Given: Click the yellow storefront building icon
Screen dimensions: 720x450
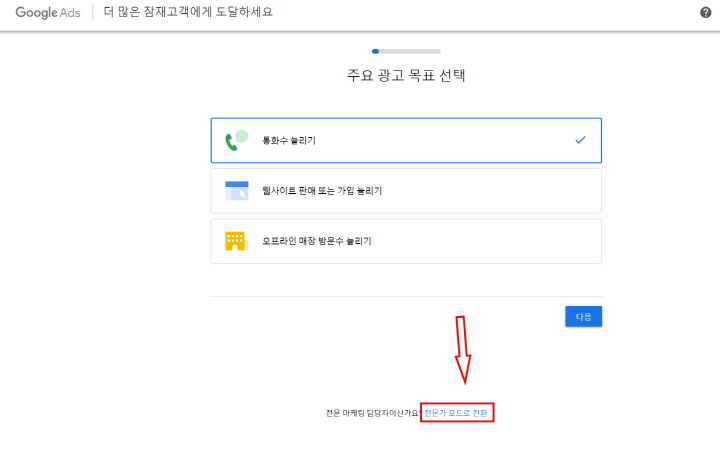Looking at the screenshot, I should (x=236, y=241).
